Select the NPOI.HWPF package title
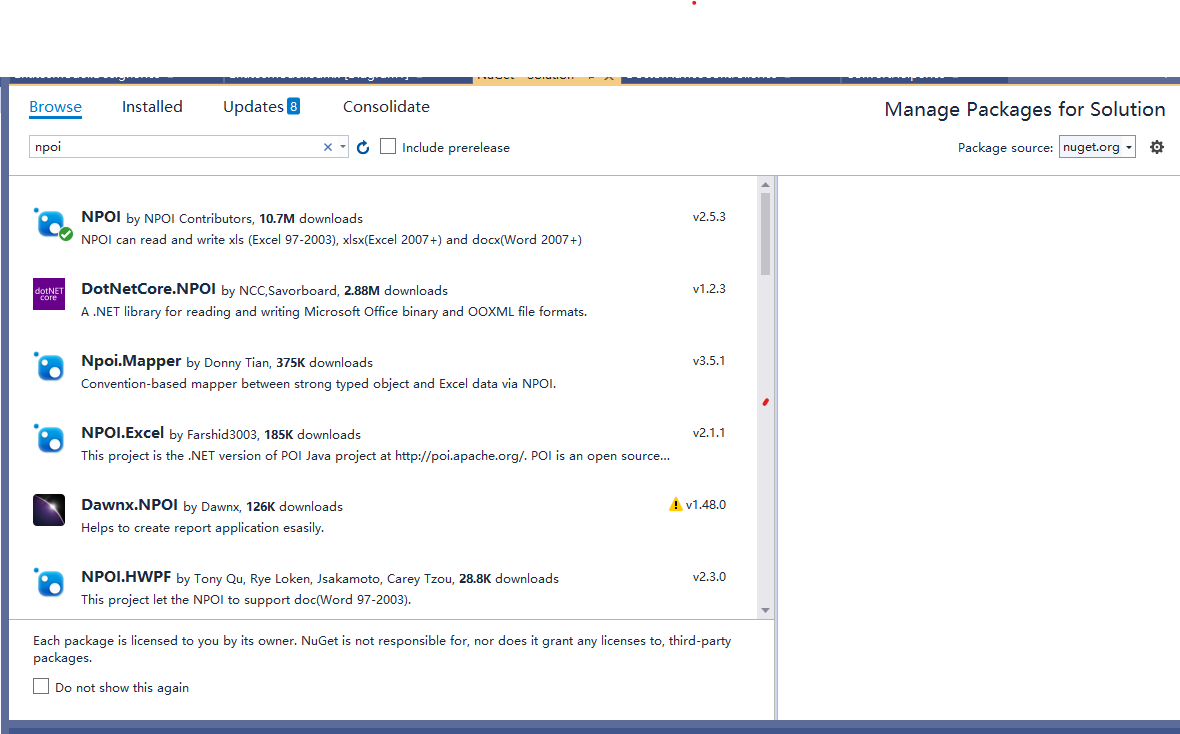 (126, 577)
